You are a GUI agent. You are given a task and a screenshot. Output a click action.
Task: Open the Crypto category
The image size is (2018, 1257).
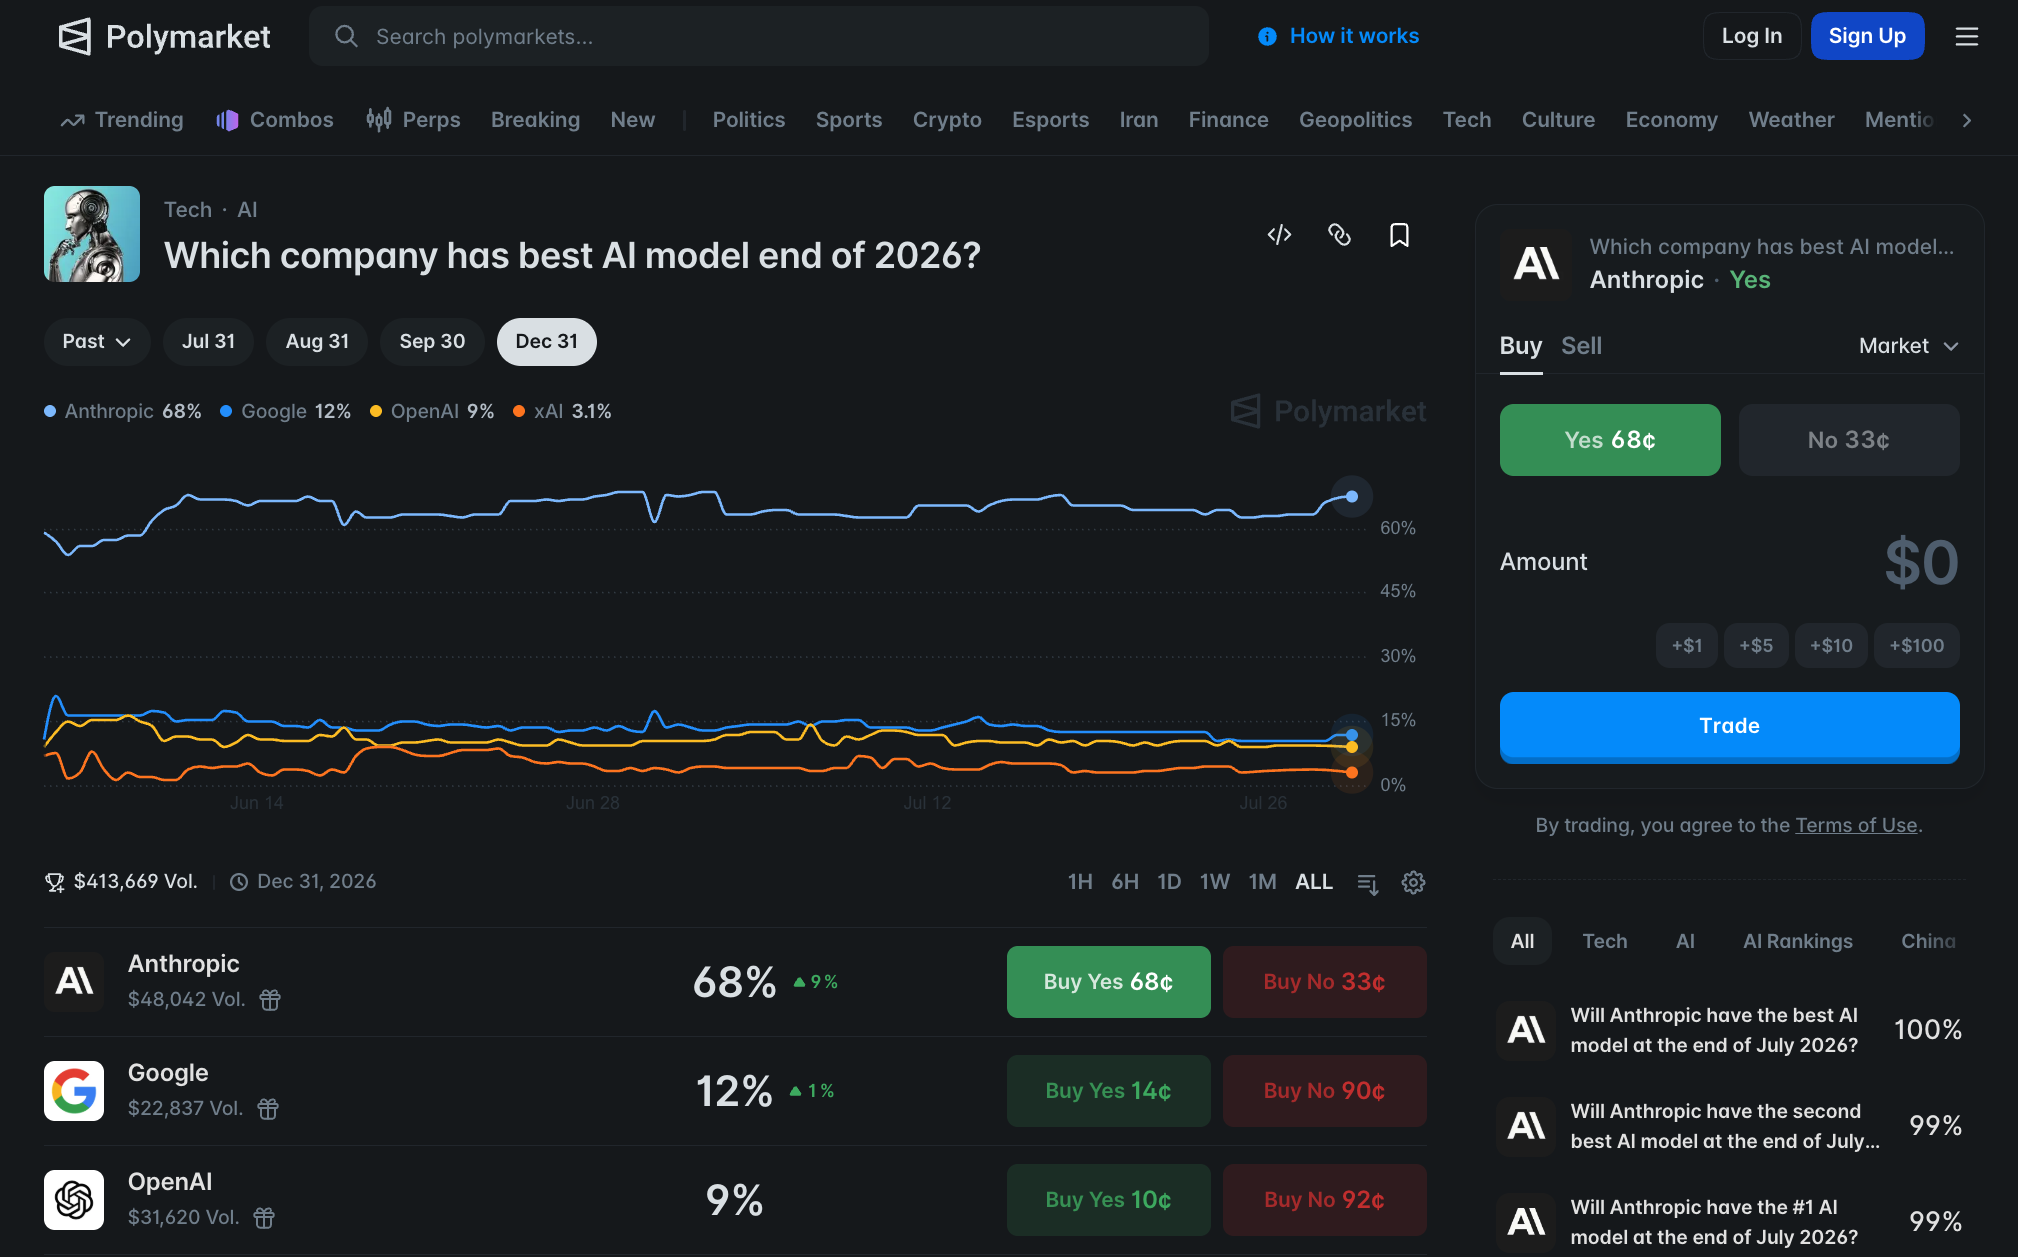click(947, 120)
